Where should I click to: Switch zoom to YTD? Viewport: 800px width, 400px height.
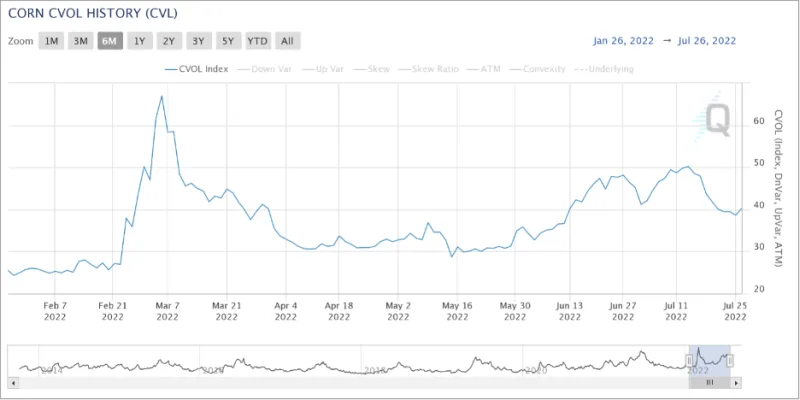coord(257,41)
